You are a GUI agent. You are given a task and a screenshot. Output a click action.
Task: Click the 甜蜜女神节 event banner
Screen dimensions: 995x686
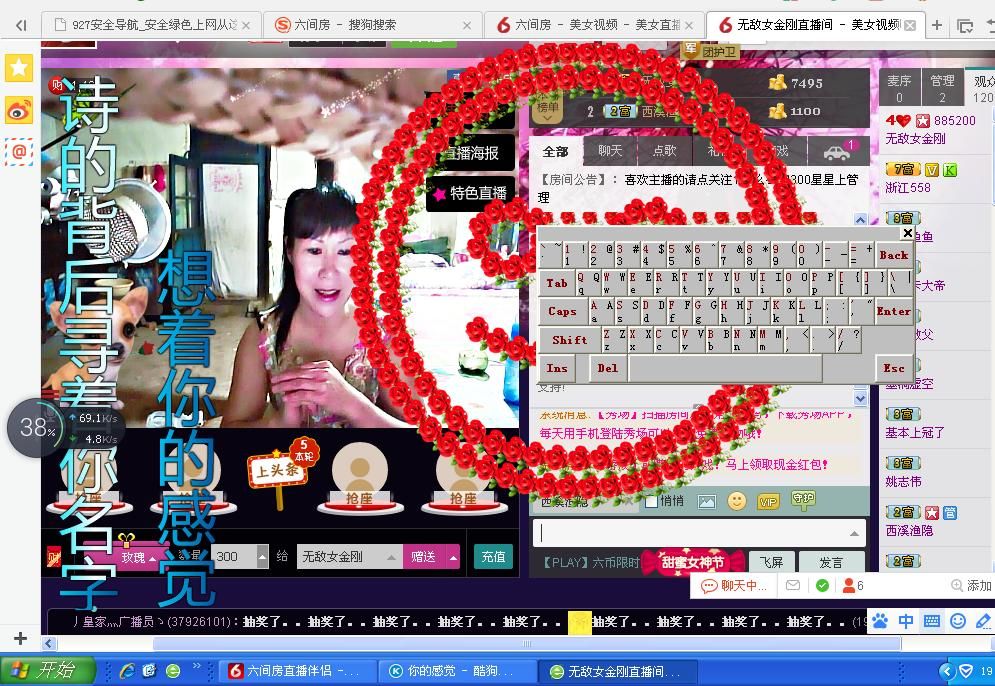pyautogui.click(x=693, y=562)
